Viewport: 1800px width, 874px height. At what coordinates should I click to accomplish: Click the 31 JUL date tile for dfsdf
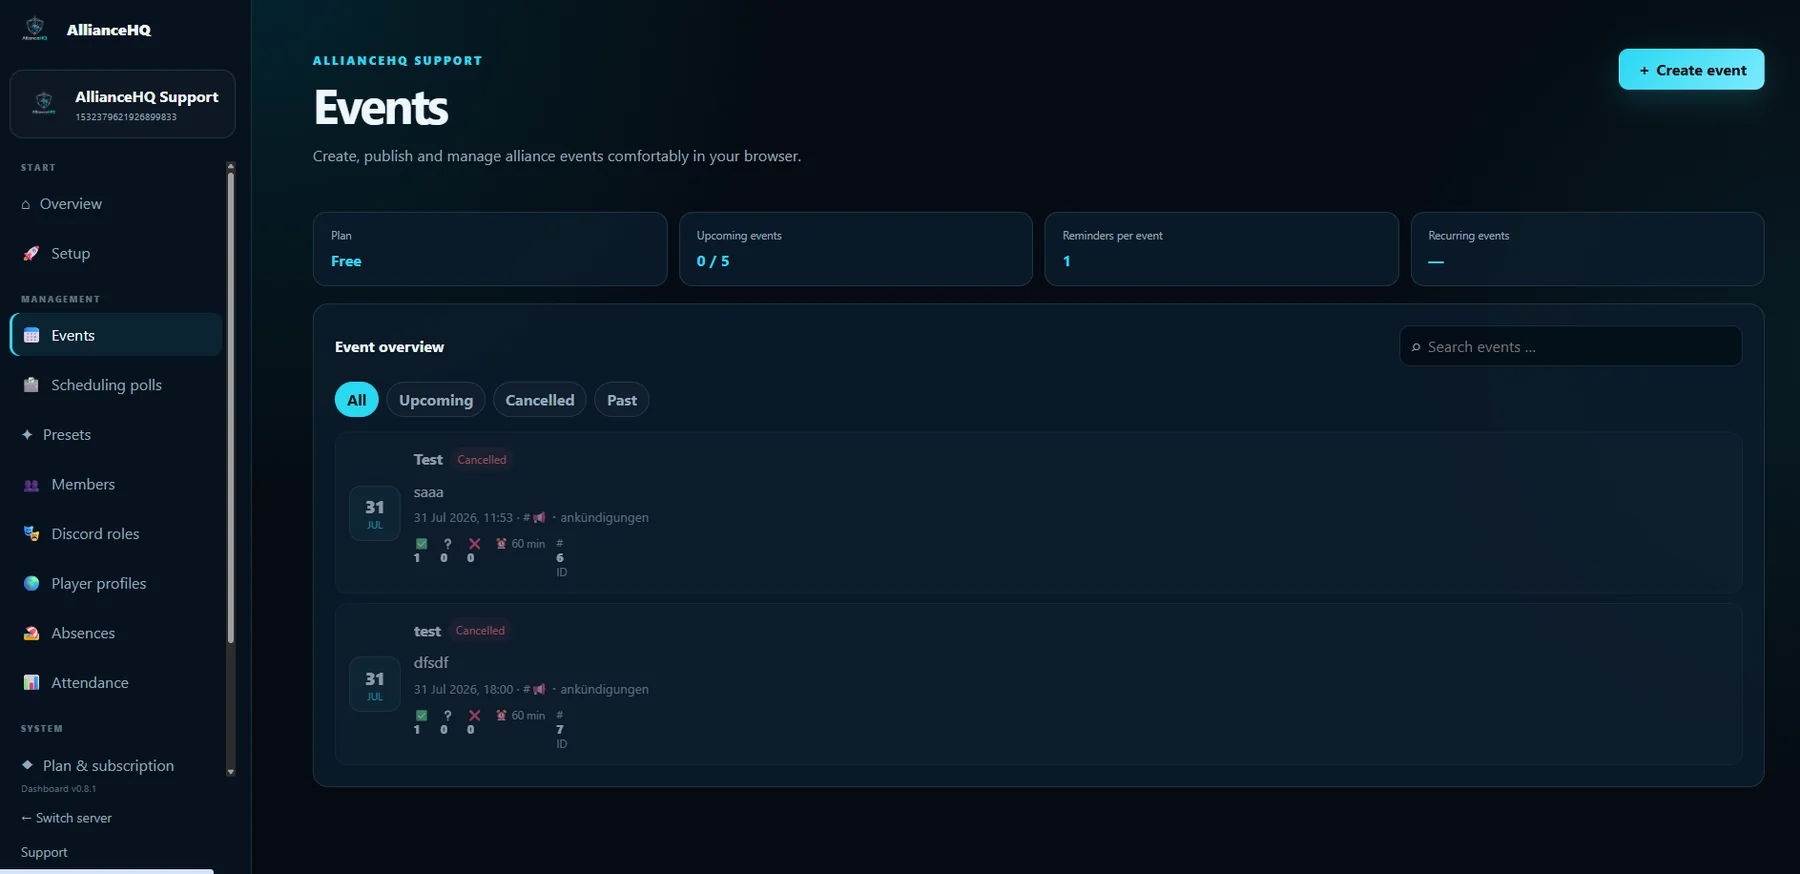click(375, 685)
